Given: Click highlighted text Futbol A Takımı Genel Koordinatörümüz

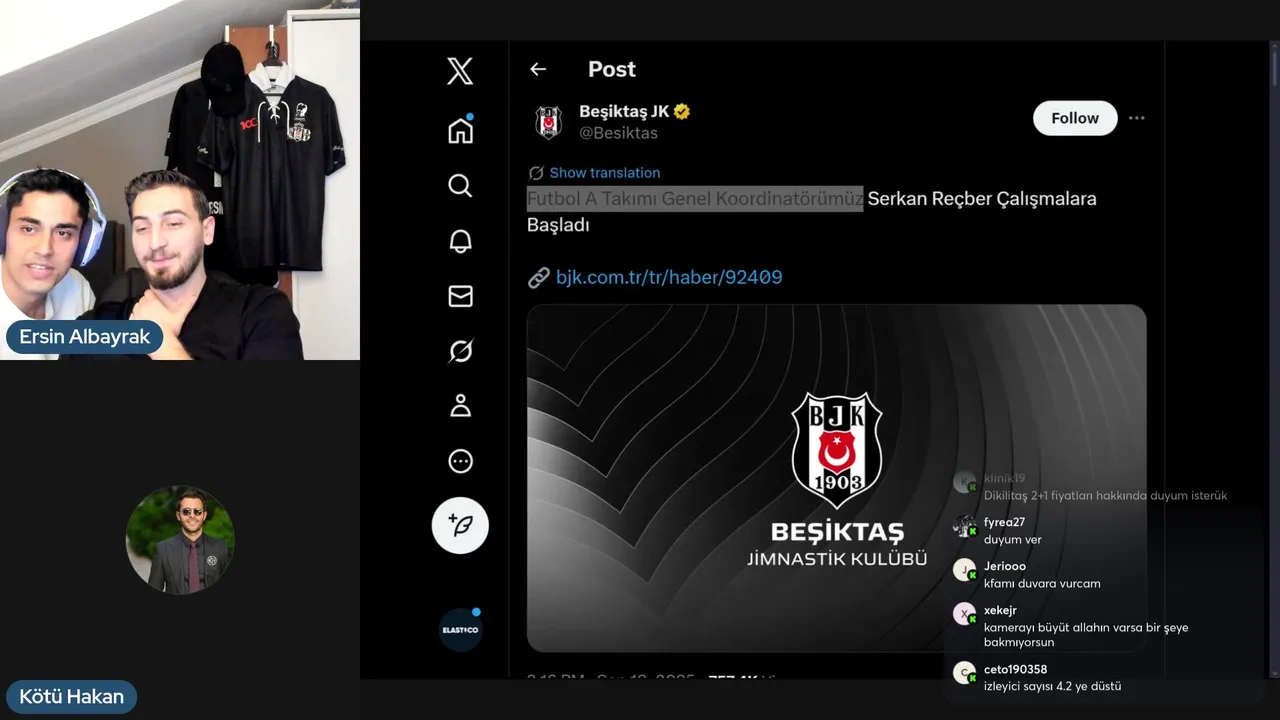Looking at the screenshot, I should (695, 198).
